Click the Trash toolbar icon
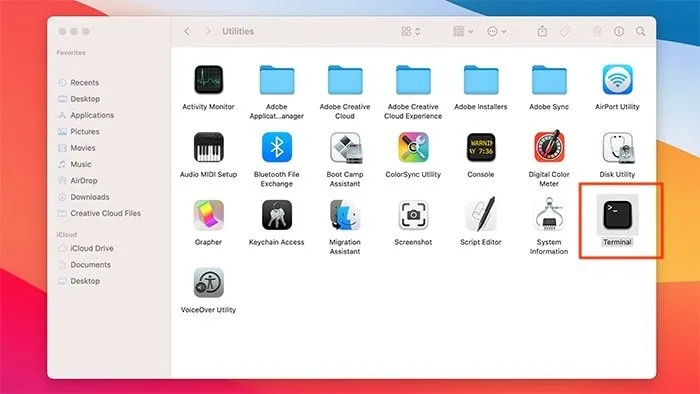 pos(597,31)
